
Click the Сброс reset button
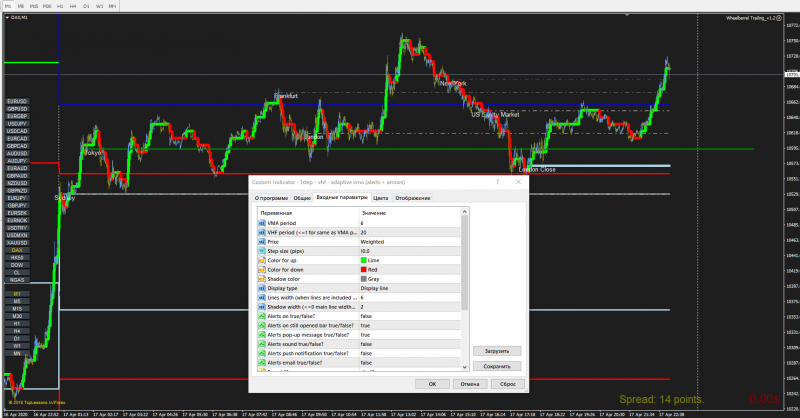507,383
